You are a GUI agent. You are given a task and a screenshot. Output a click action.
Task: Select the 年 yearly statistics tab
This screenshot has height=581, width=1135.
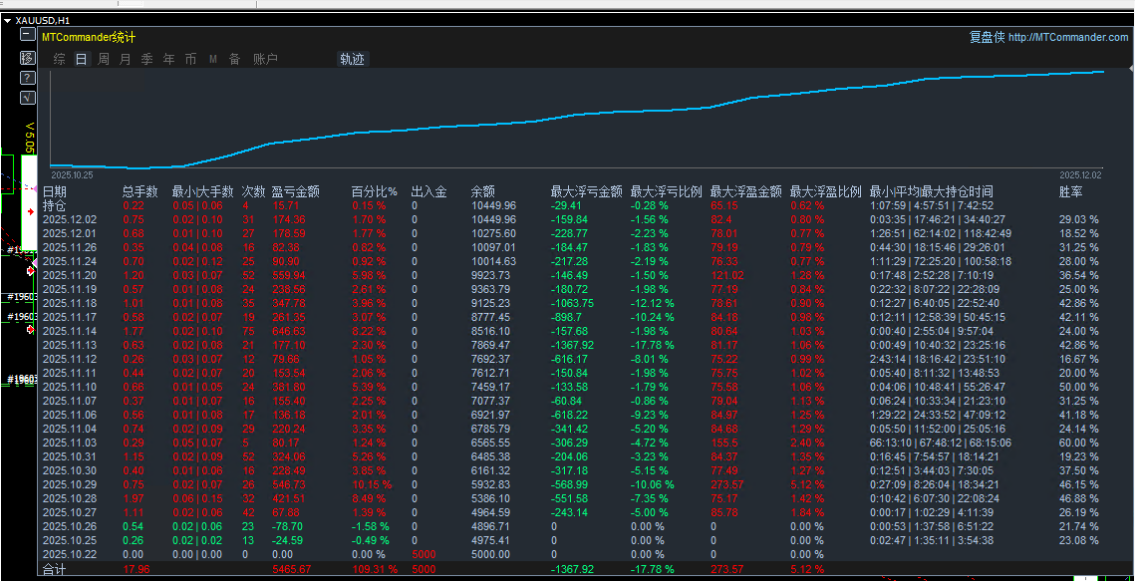[x=169, y=58]
